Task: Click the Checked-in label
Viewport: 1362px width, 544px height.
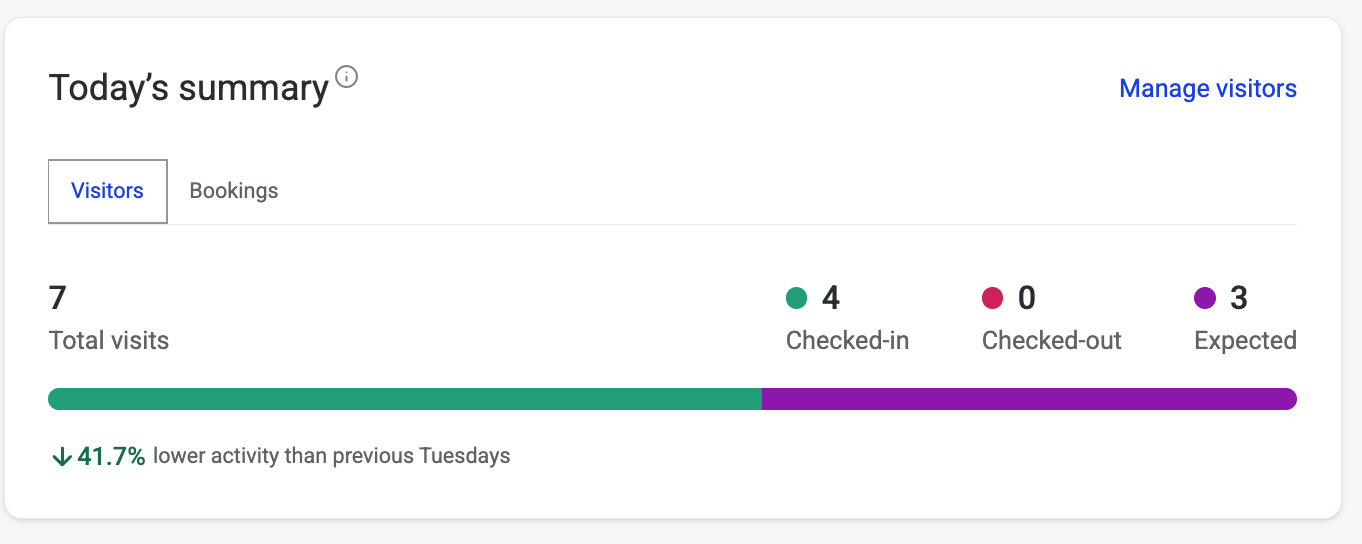Action: click(847, 341)
